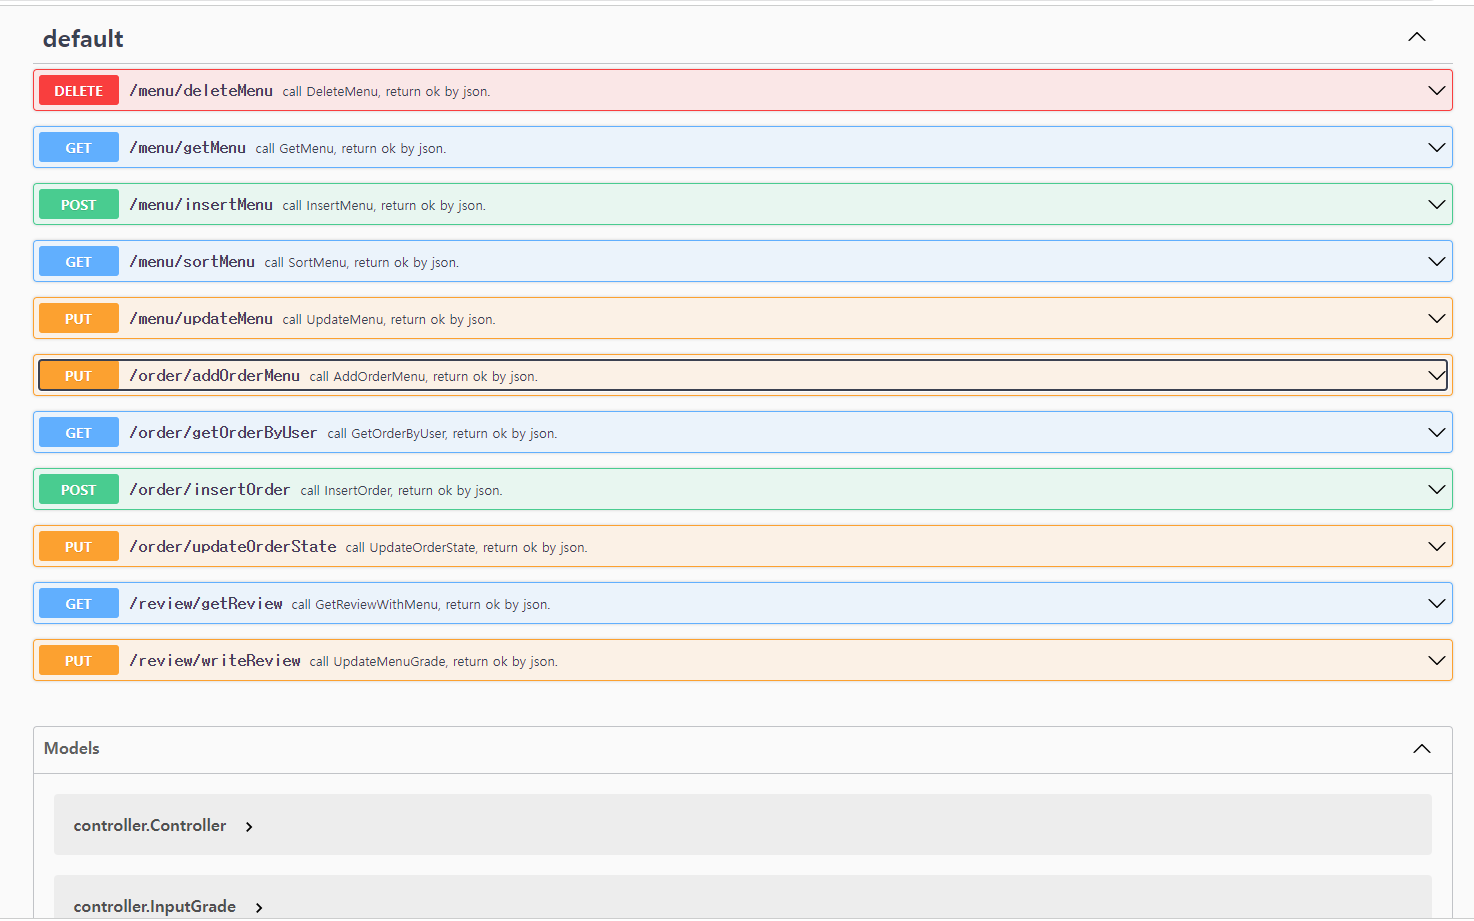Open the /order/getOrderByUser endpoint path
The height and width of the screenshot is (921, 1474).
pos(223,433)
